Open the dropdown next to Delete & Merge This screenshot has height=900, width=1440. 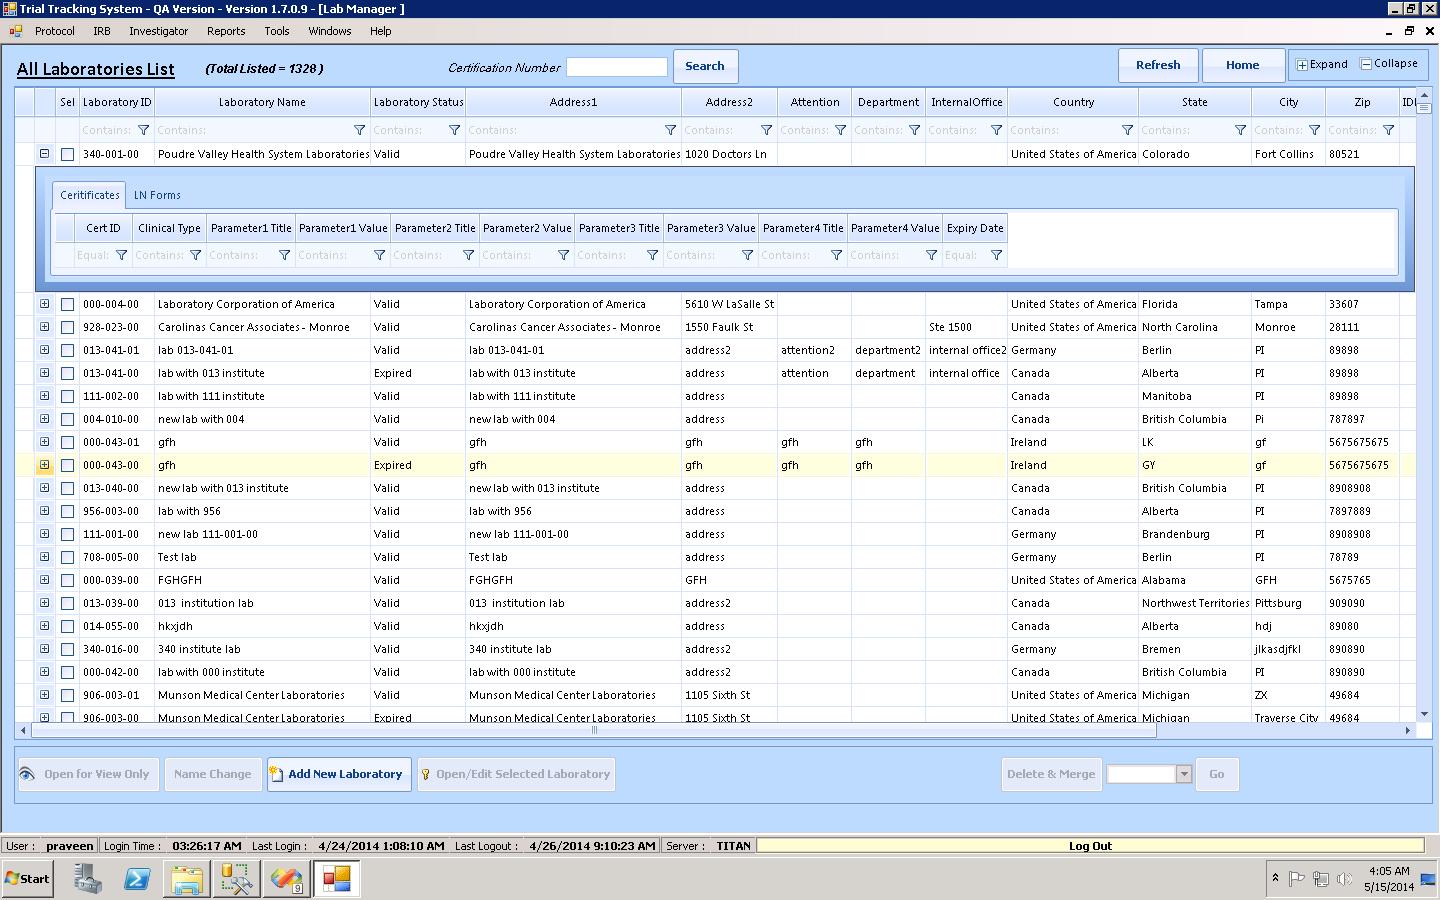click(x=1184, y=774)
